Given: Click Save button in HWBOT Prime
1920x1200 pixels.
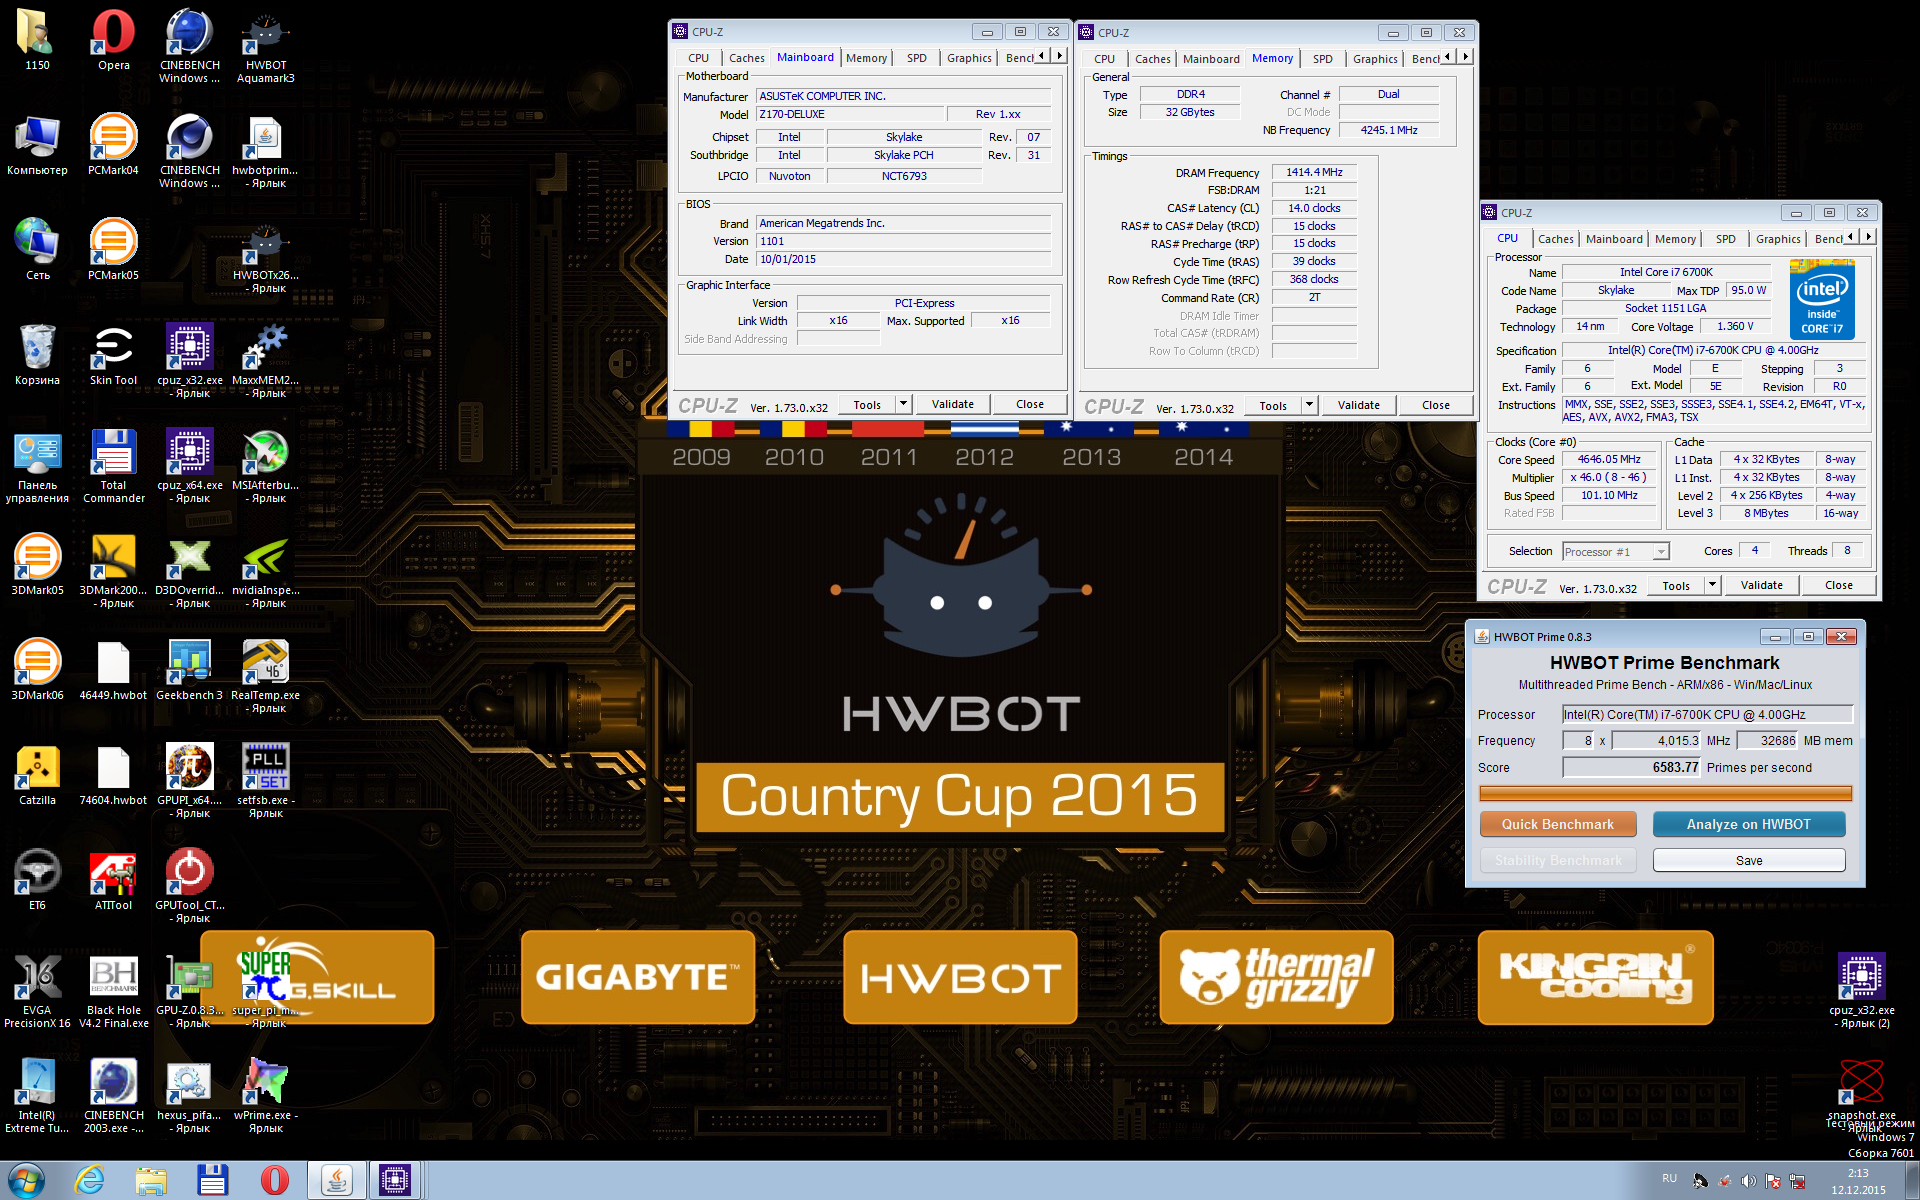Looking at the screenshot, I should [x=1748, y=860].
